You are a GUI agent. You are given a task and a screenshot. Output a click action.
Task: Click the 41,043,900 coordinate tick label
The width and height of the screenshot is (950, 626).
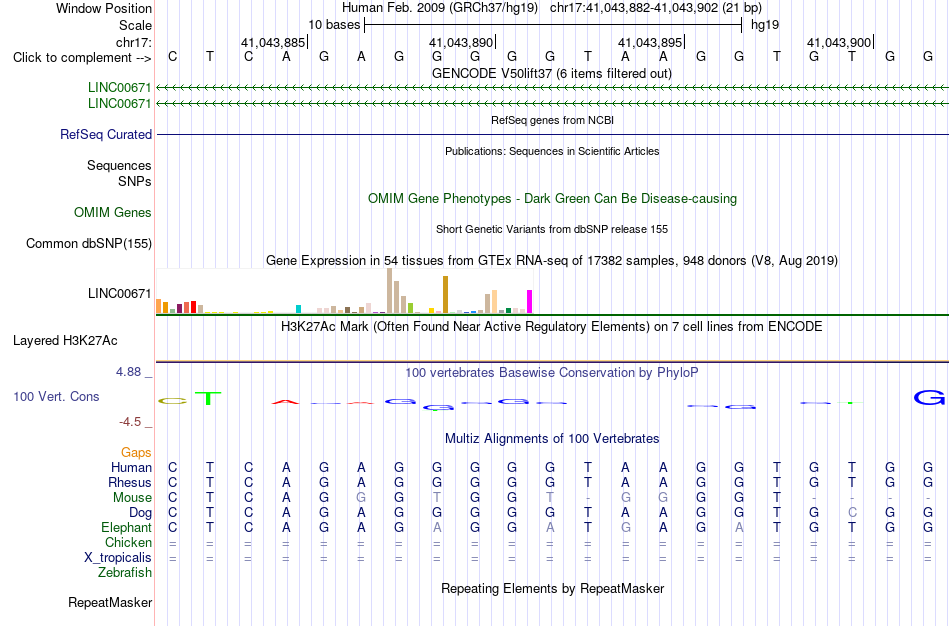tap(839, 42)
